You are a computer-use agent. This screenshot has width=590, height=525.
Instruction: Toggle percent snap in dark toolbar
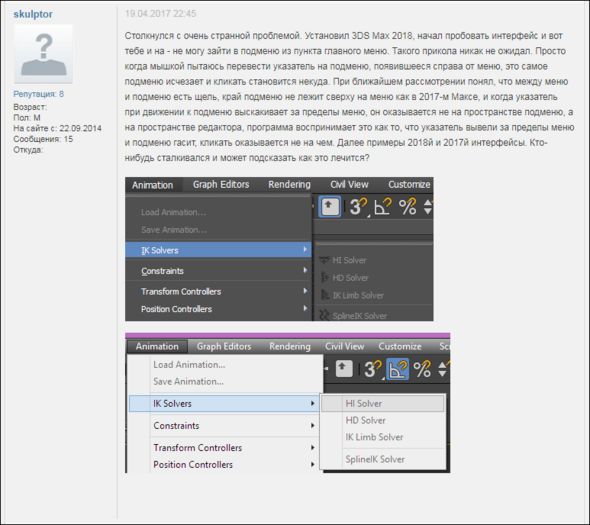tap(408, 207)
